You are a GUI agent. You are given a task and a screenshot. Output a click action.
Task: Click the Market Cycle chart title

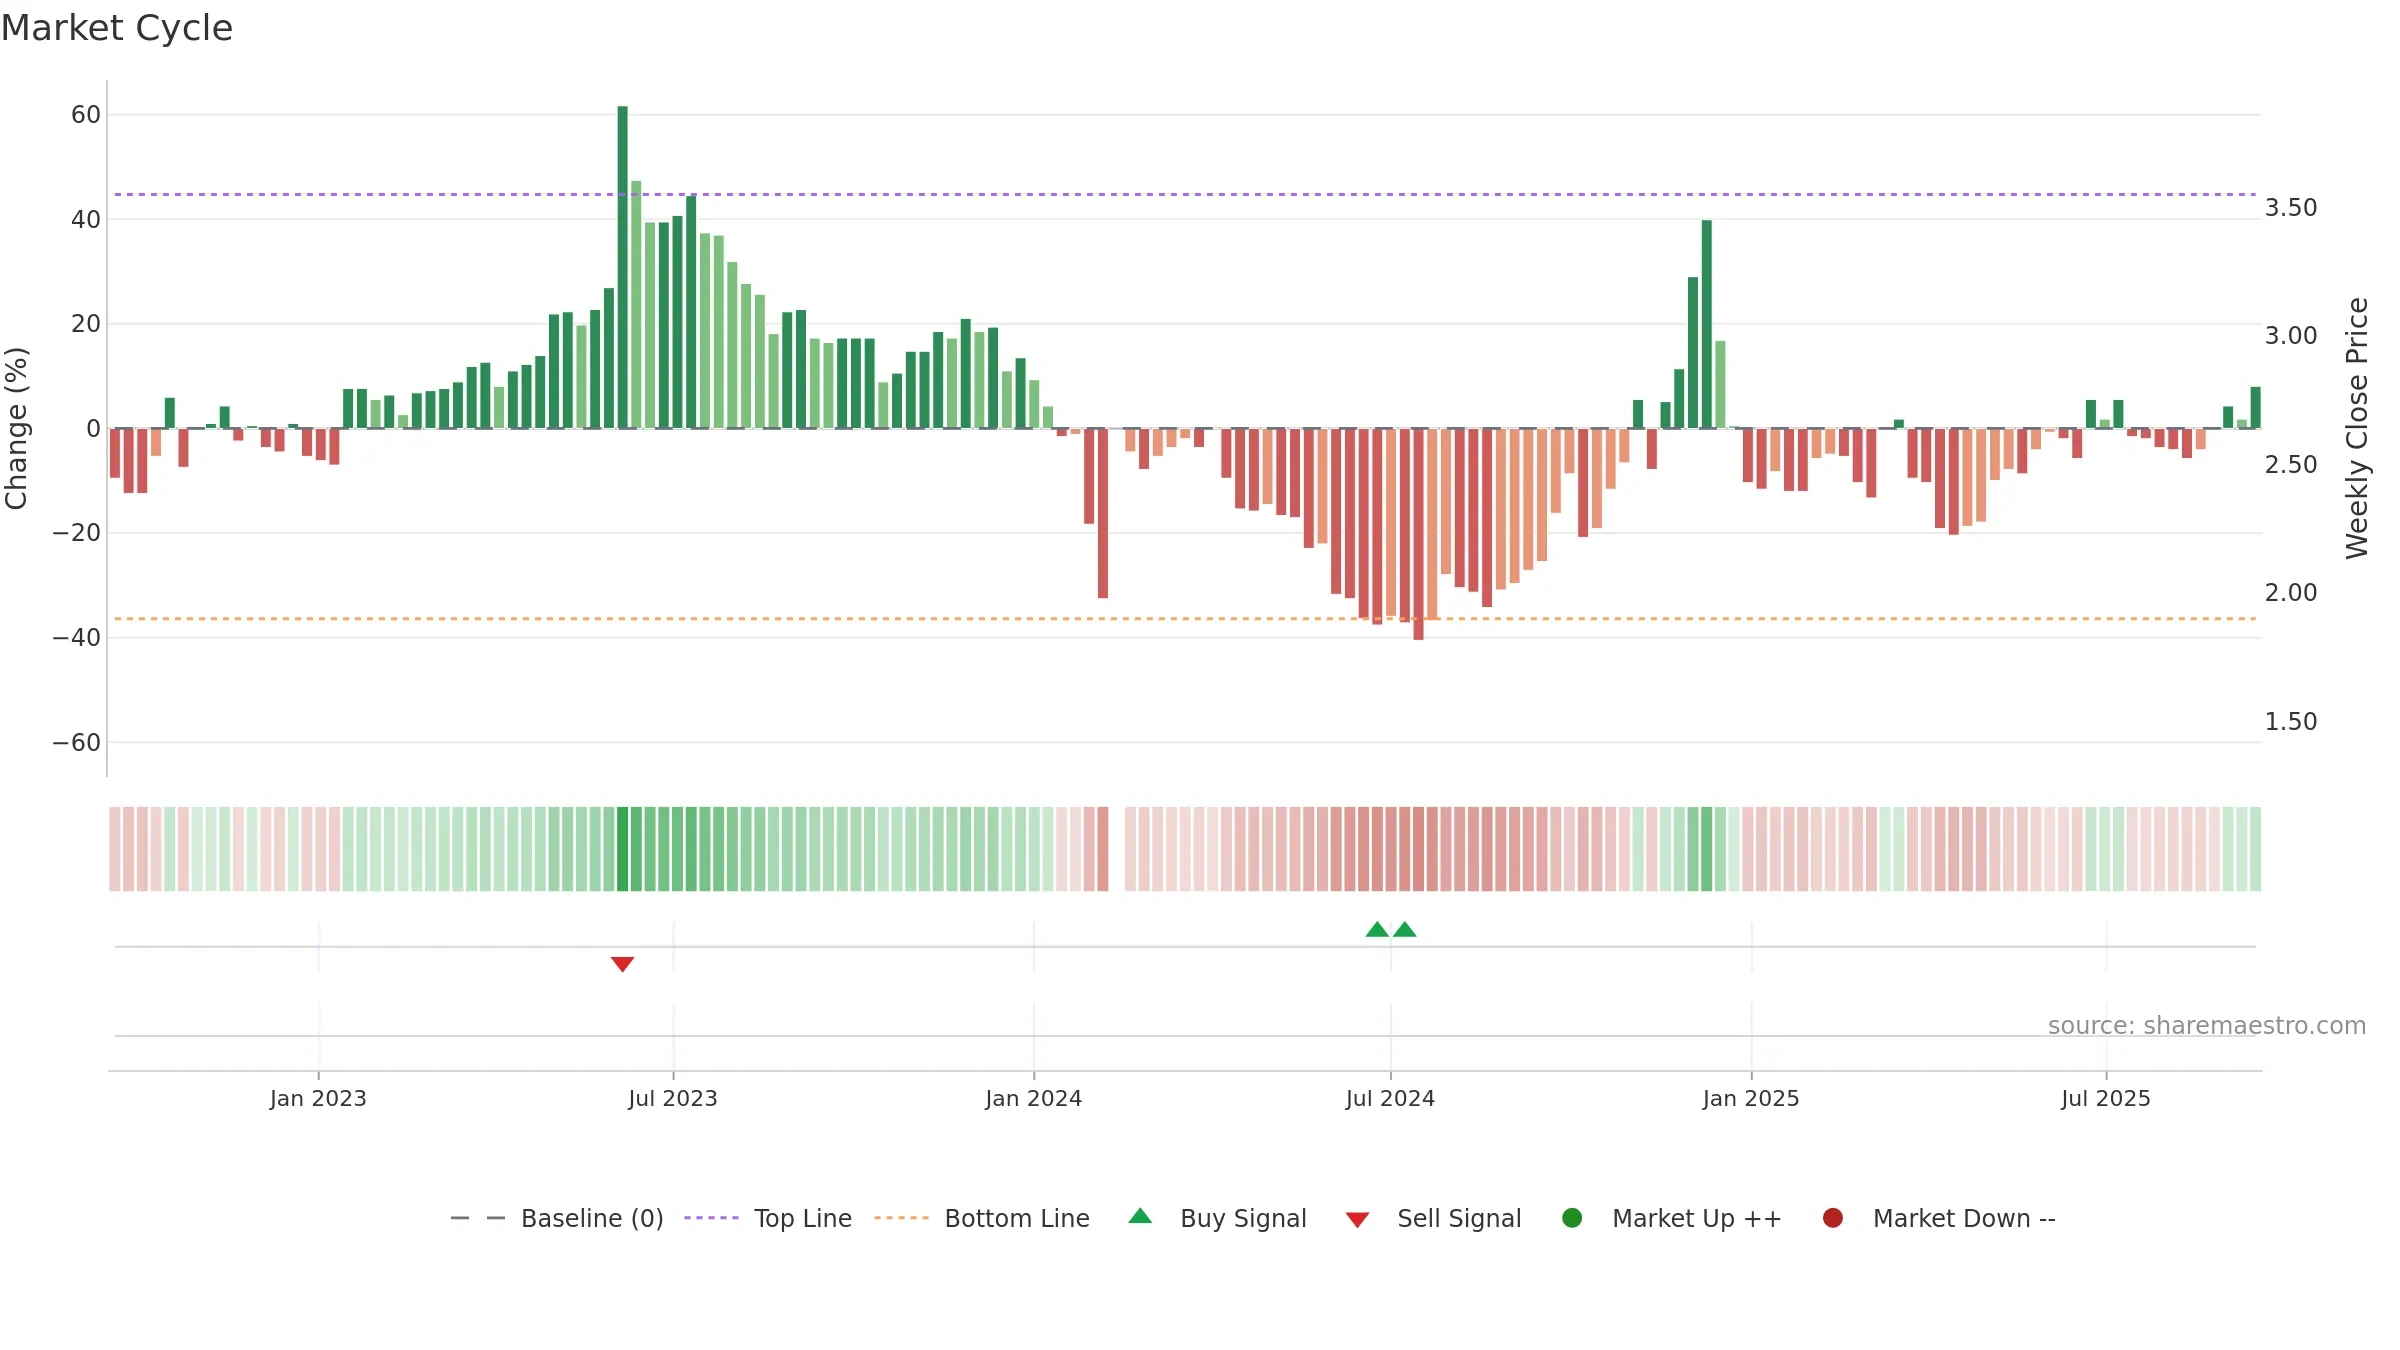117,28
